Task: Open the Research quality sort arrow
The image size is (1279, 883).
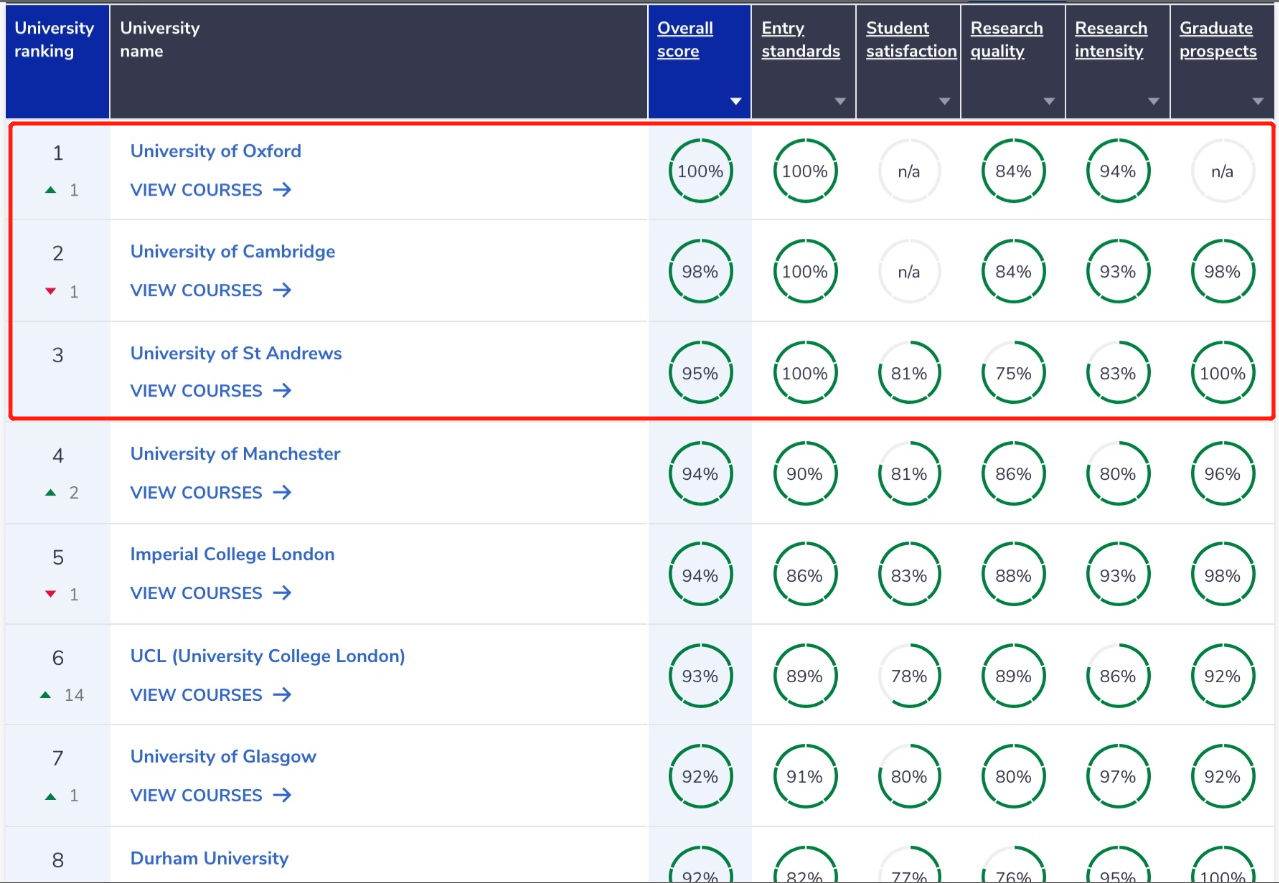Action: pyautogui.click(x=1049, y=102)
